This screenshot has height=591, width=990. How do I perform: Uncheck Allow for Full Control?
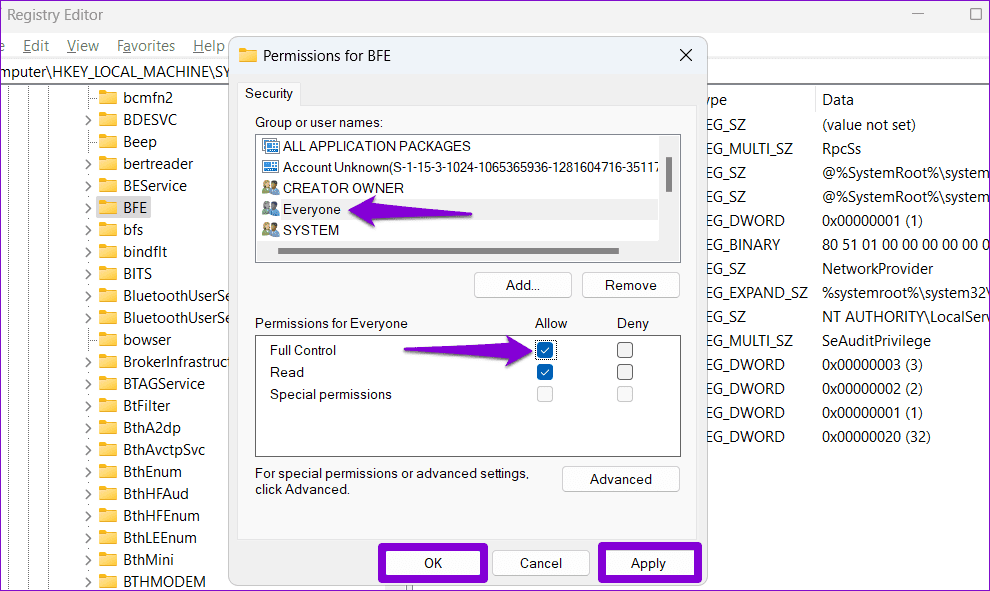click(x=545, y=350)
